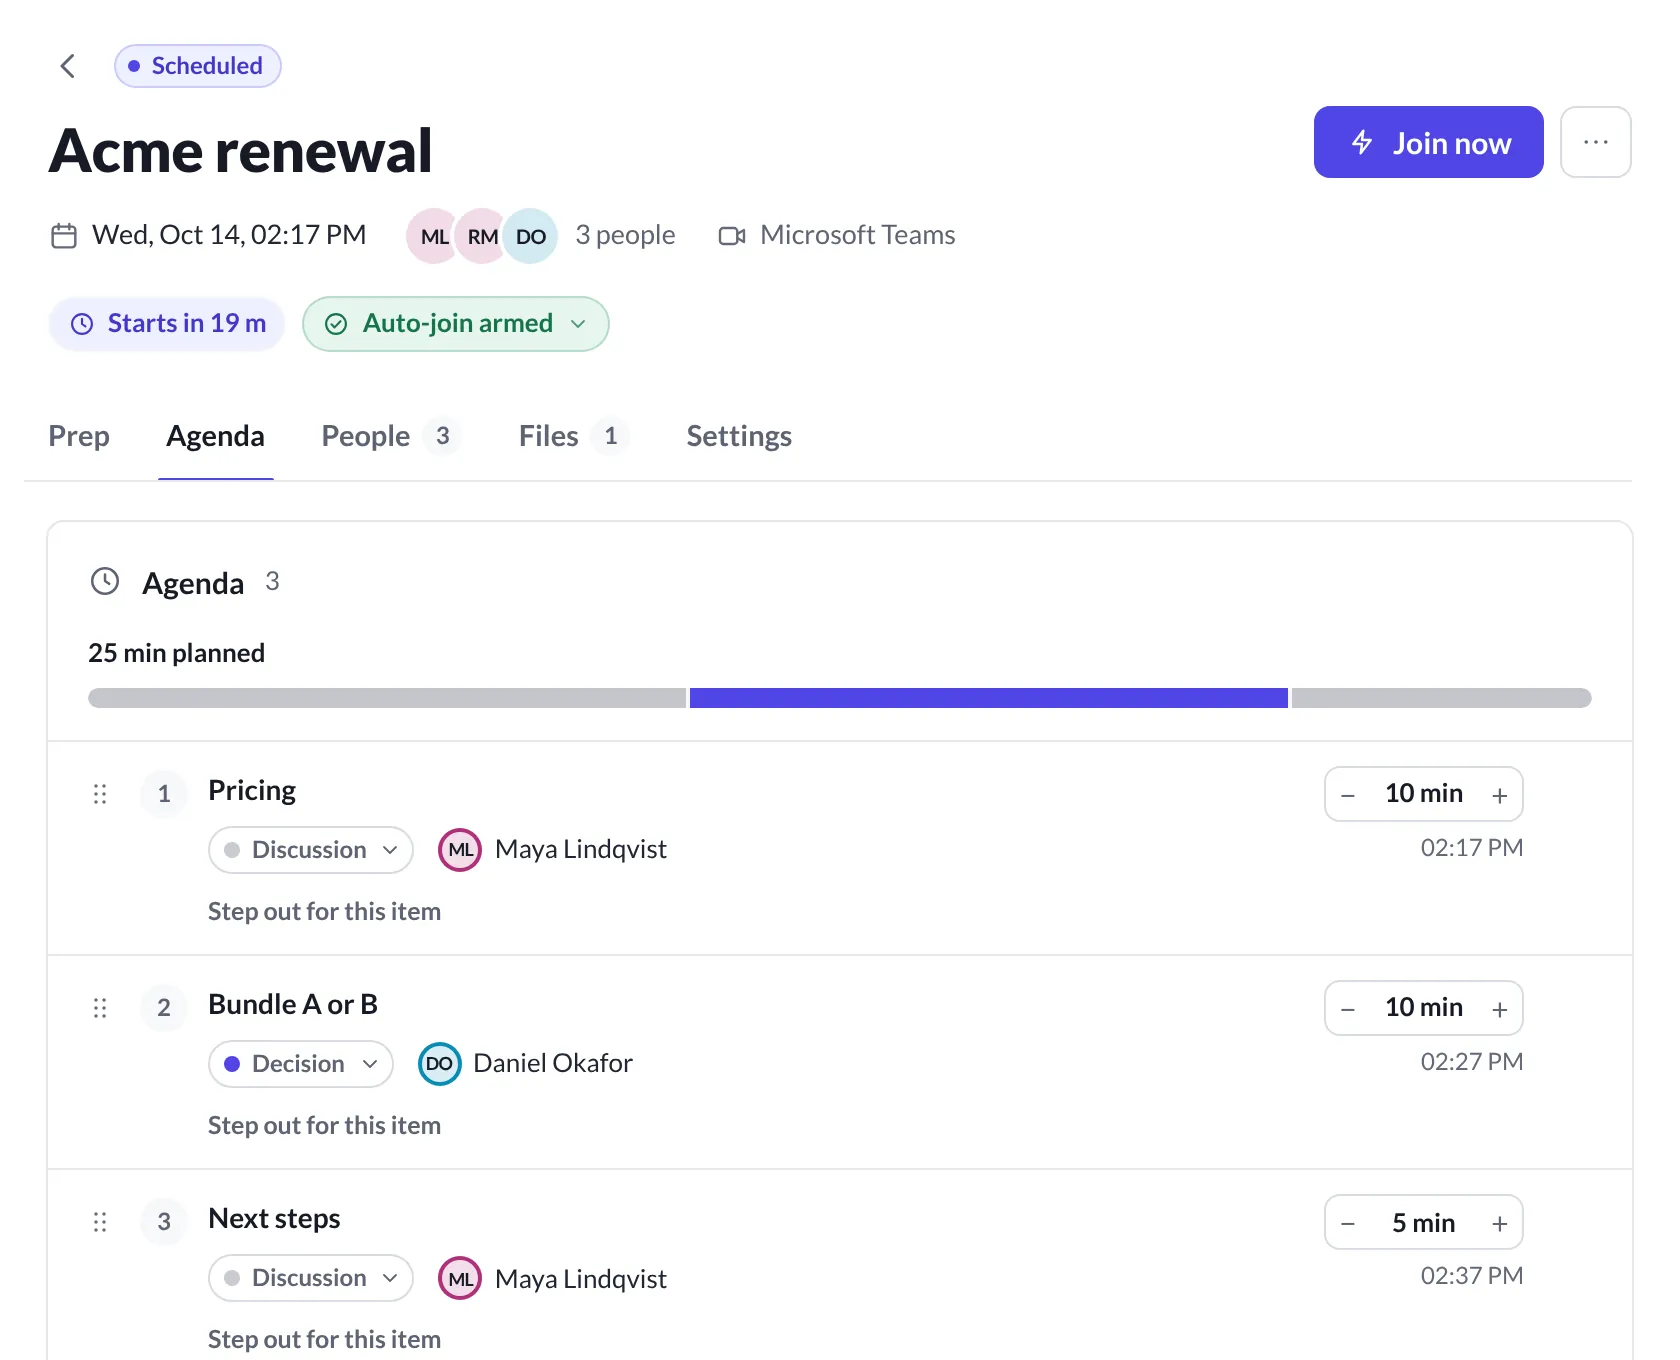Viewport: 1680px width, 1360px height.
Task: Click the Starts in 19 m pill
Action: tap(167, 324)
